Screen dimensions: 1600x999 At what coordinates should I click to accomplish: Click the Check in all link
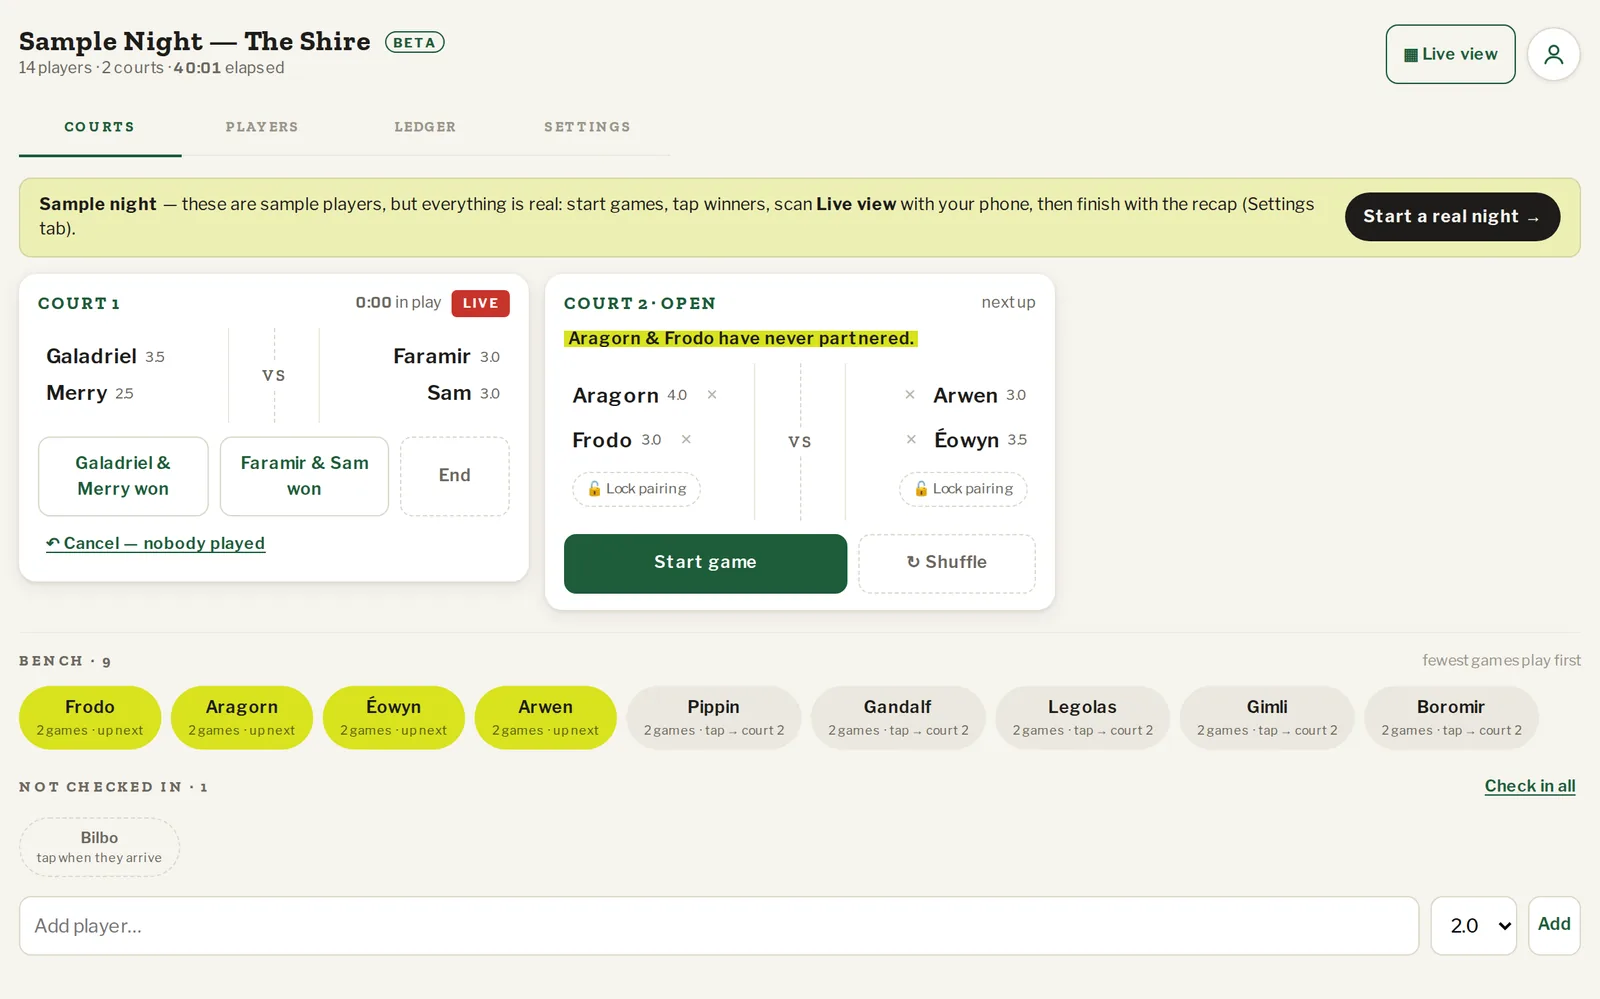(1529, 786)
